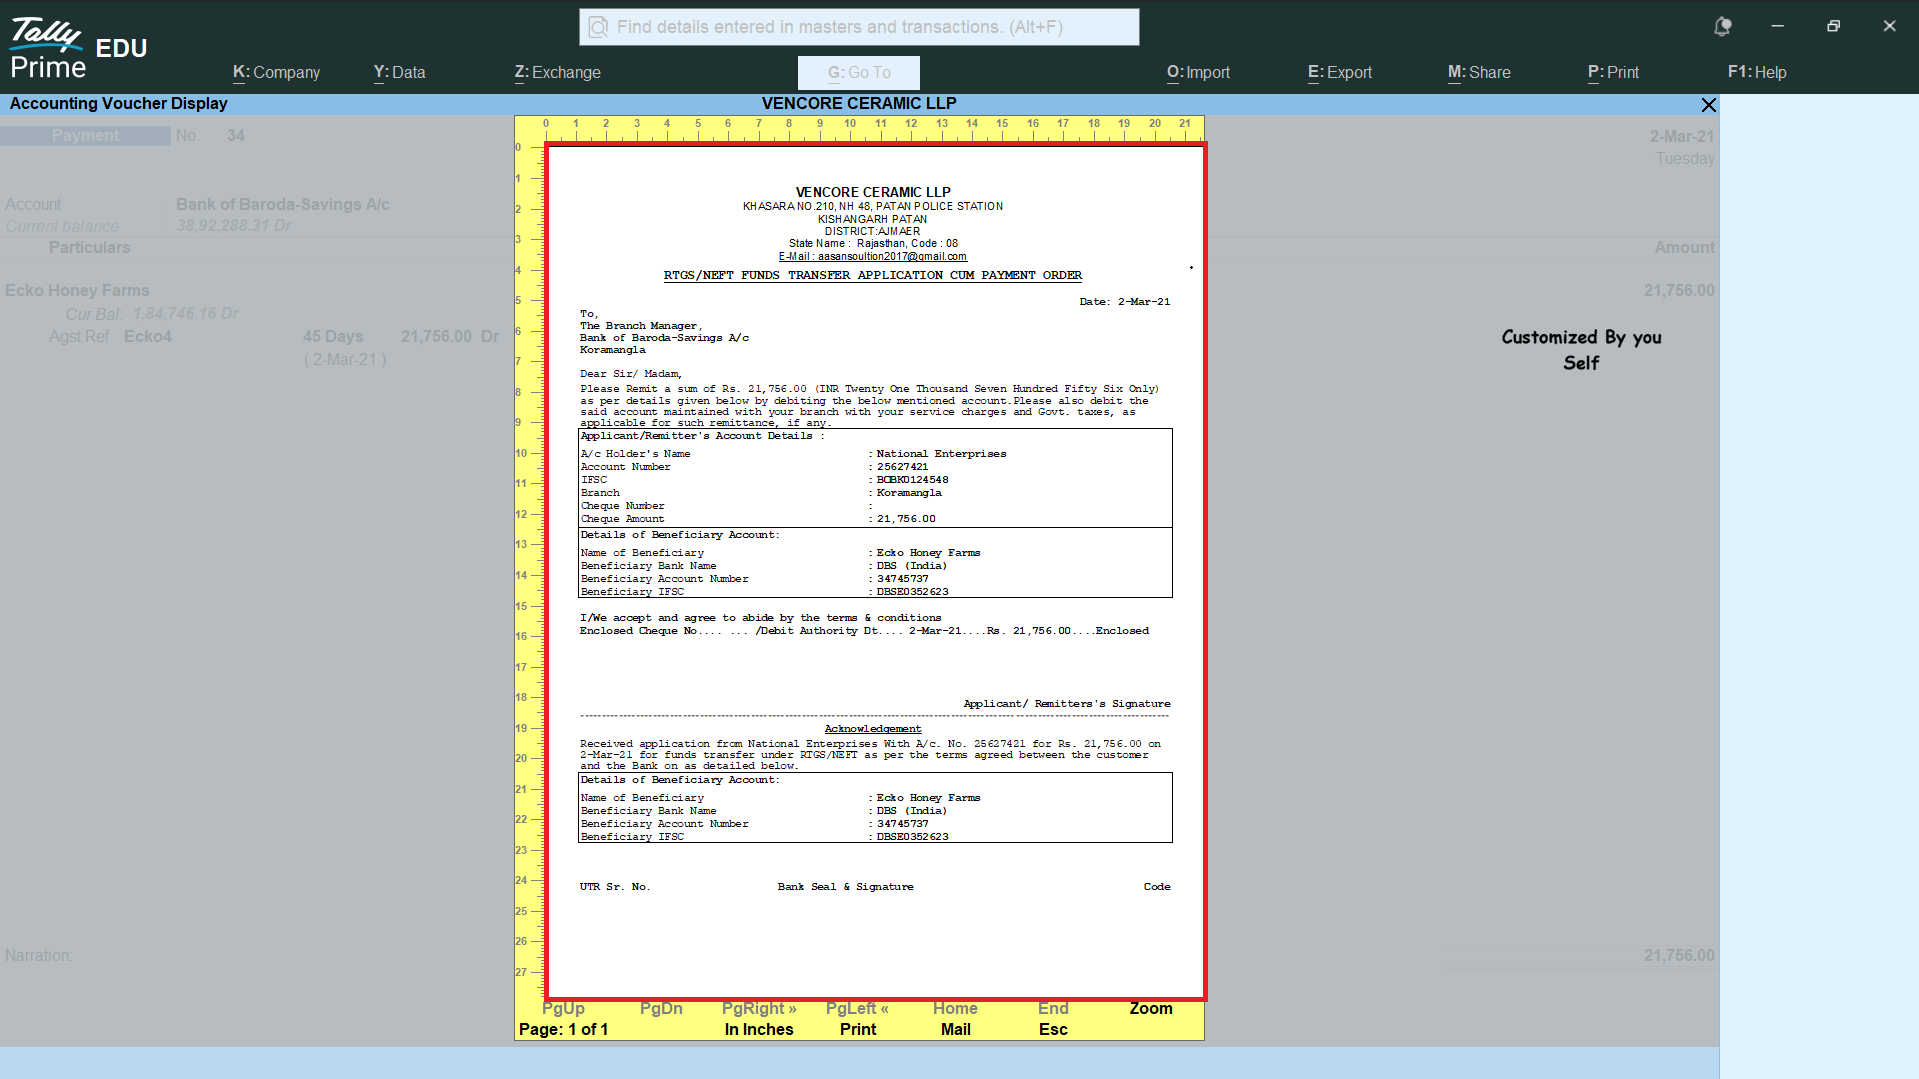Viewport: 1919px width, 1079px height.
Task: Click PgLeft Print option
Action: 857,1019
